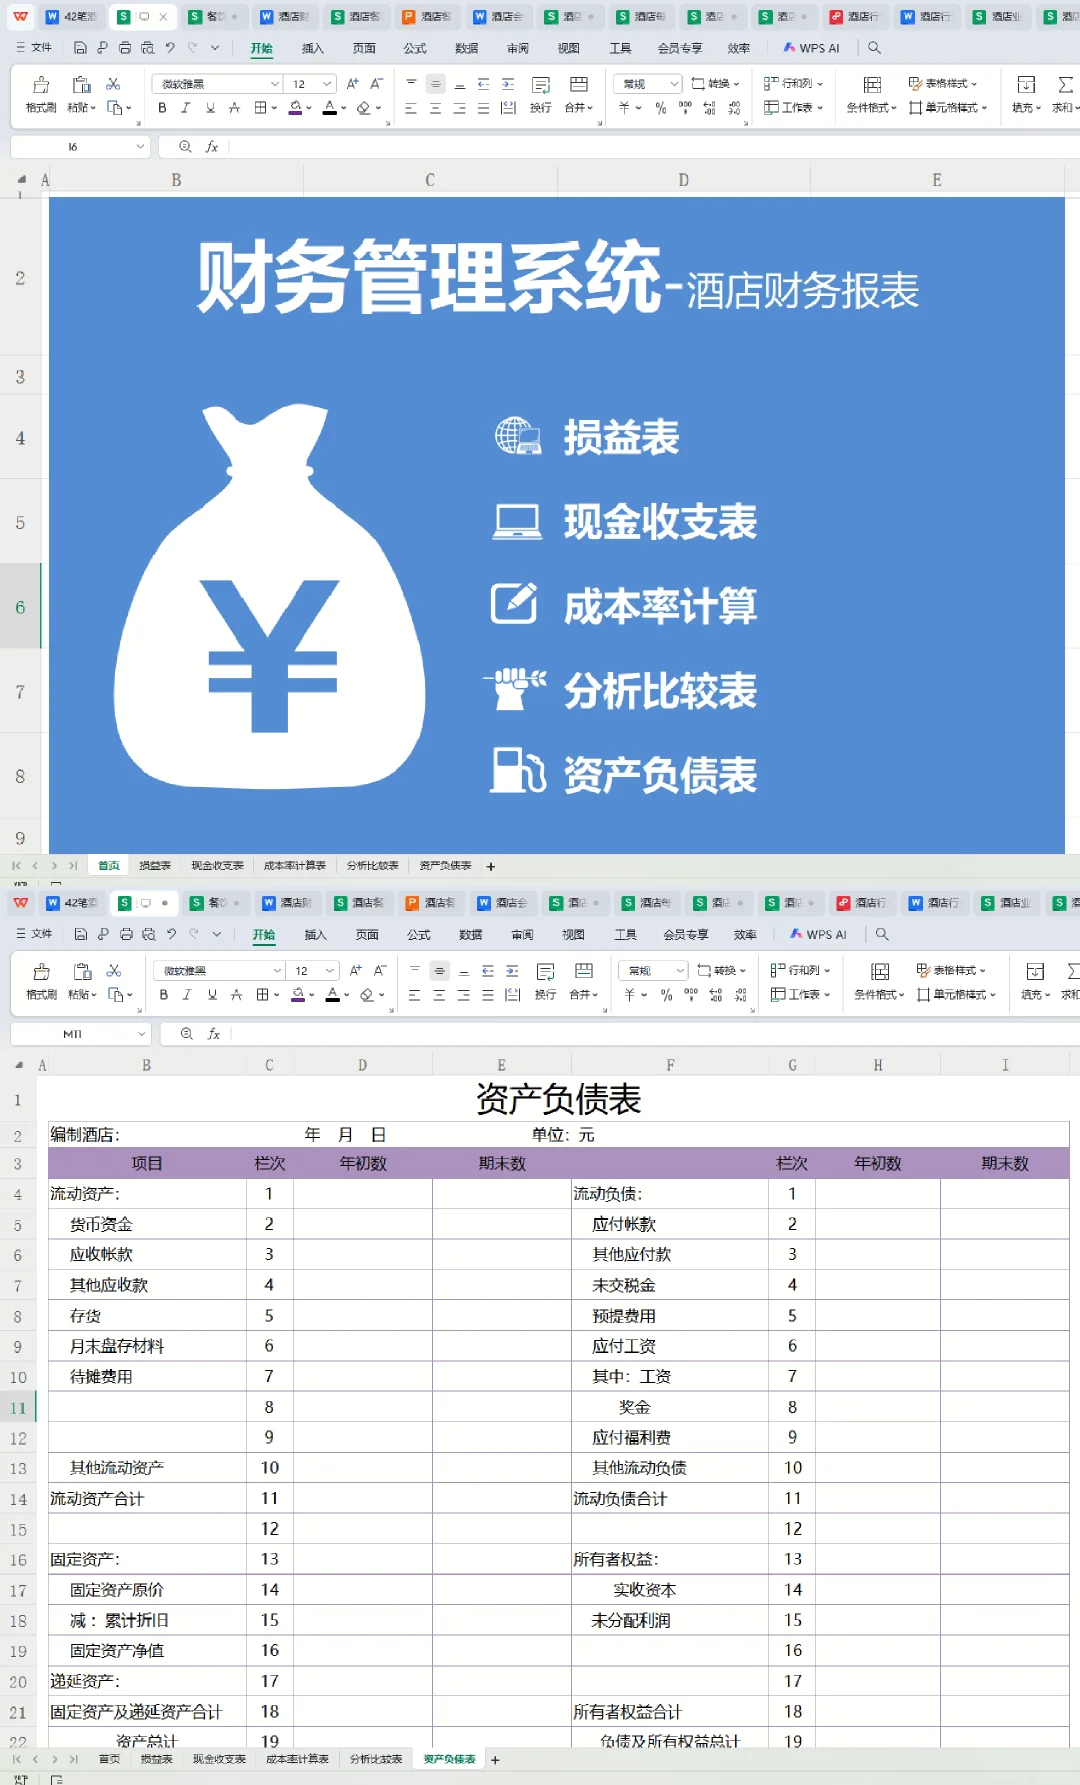Expand Rows and Columns (行和列) in the lower window
This screenshot has height=1785, width=1080.
801,970
